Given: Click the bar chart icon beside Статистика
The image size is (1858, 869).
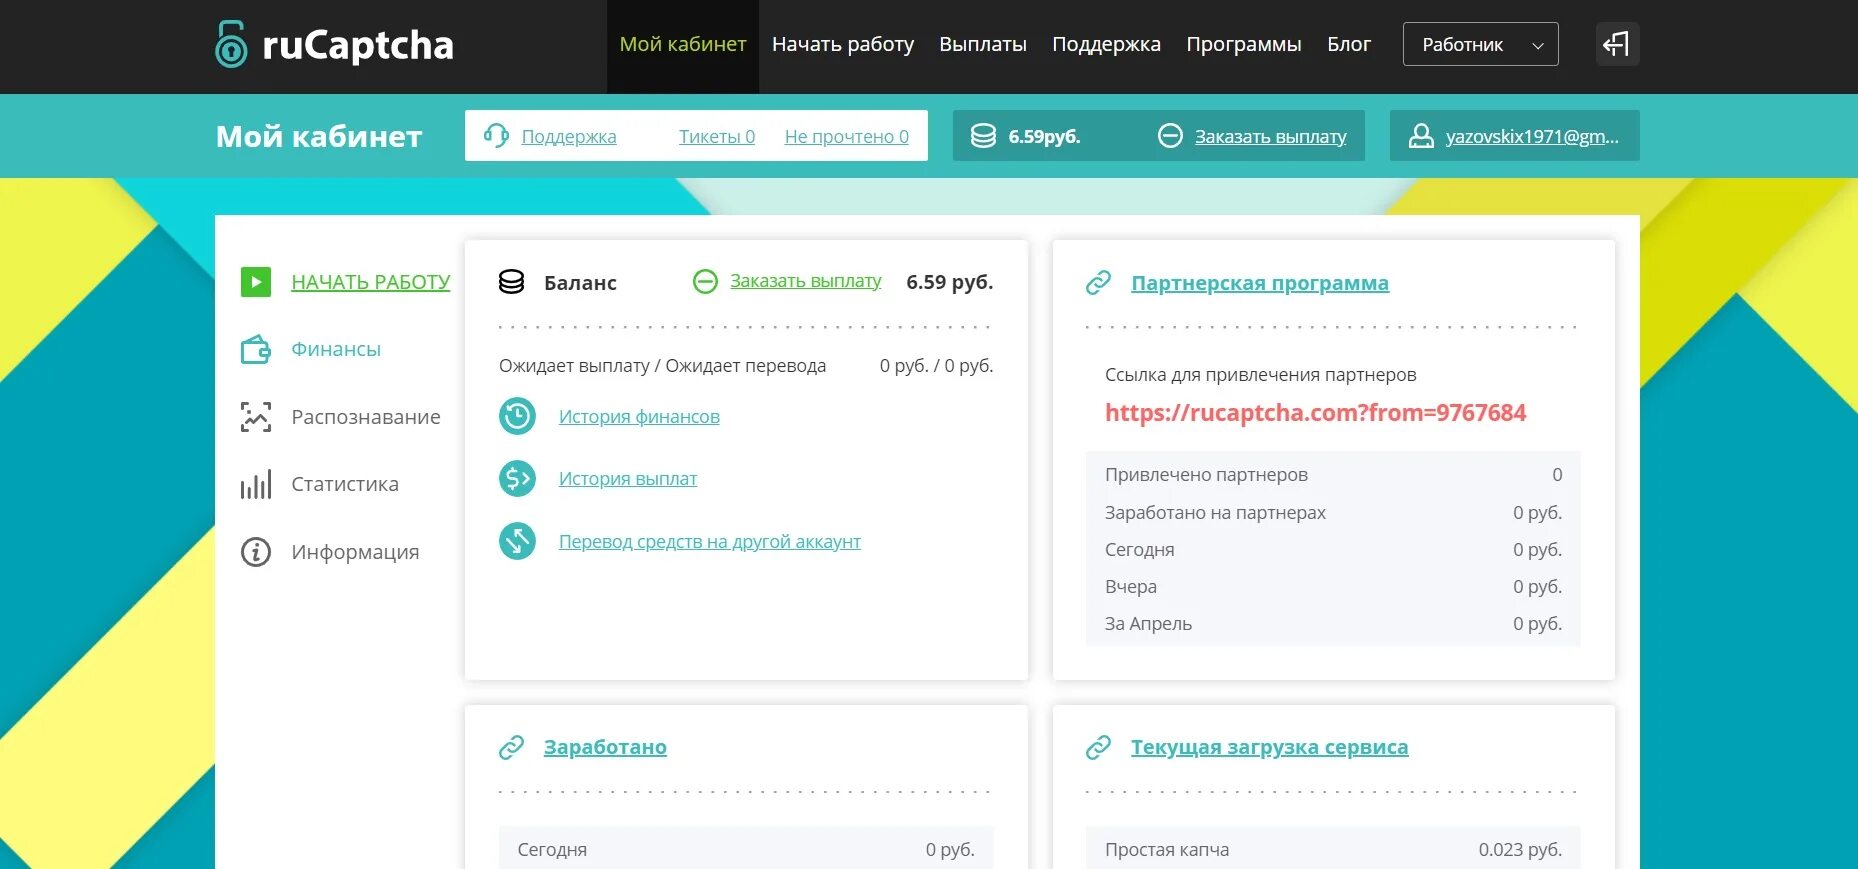Looking at the screenshot, I should (256, 485).
